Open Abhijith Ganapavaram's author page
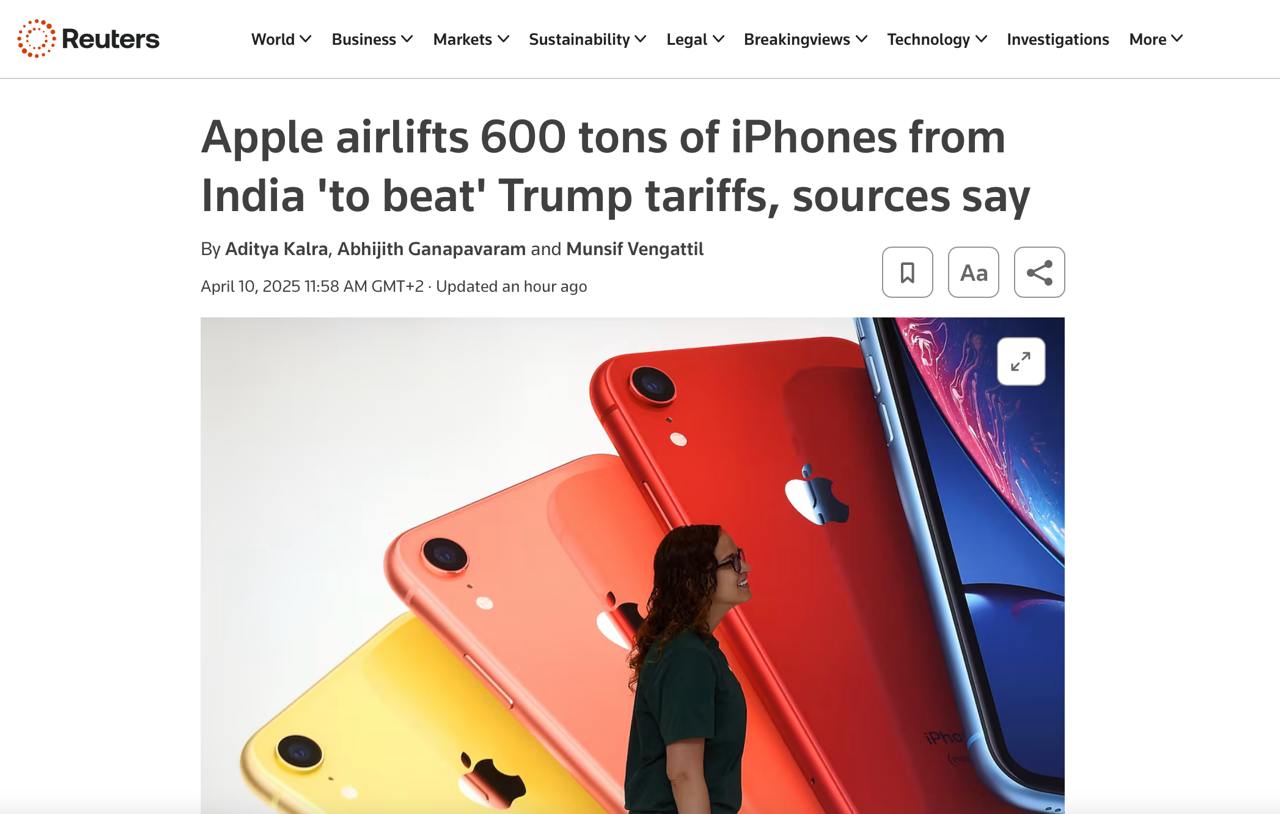This screenshot has height=814, width=1280. [x=431, y=249]
